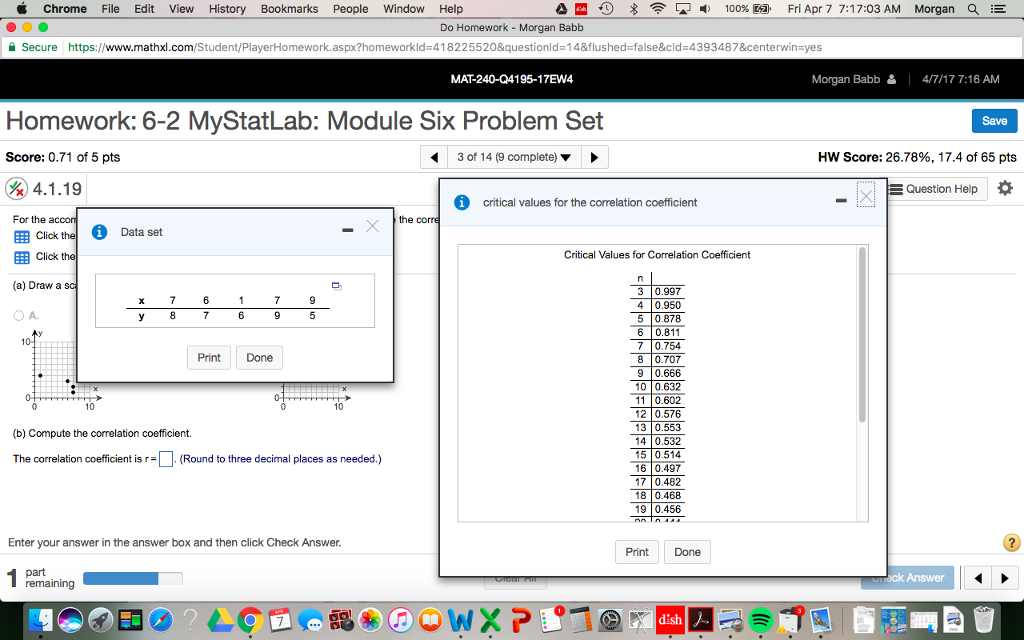Open Google Drive from the Dock
The height and width of the screenshot is (640, 1024).
pos(221,620)
